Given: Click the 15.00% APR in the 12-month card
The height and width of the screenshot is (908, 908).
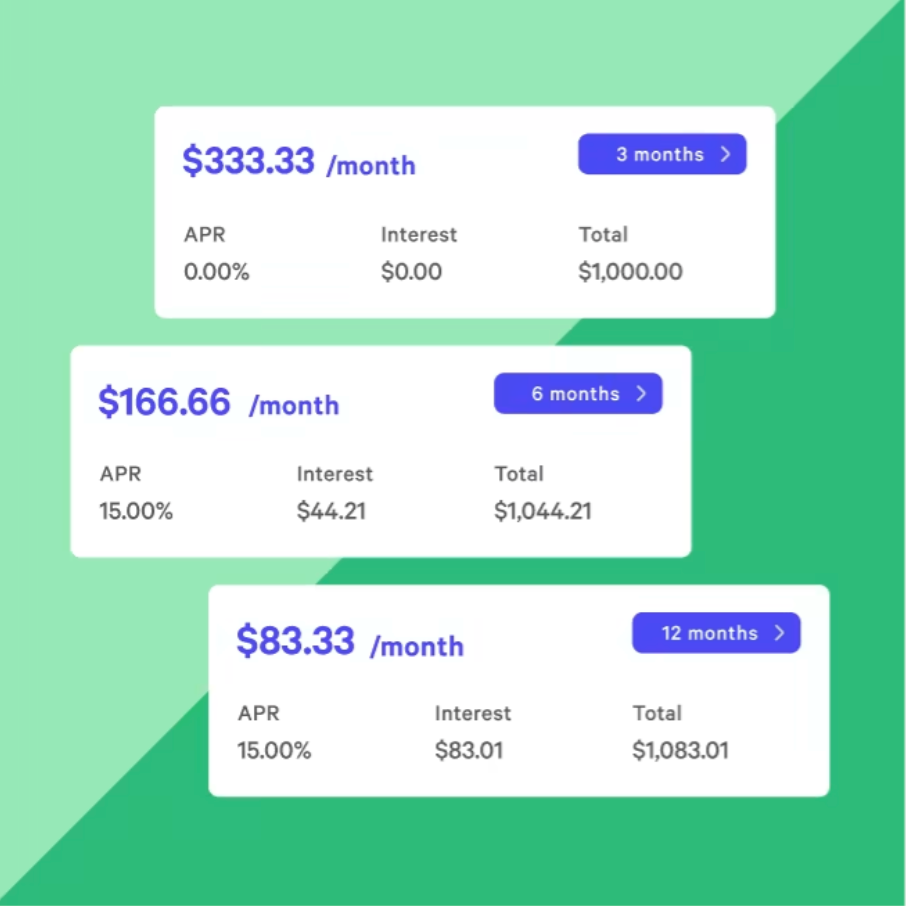Looking at the screenshot, I should click(274, 751).
